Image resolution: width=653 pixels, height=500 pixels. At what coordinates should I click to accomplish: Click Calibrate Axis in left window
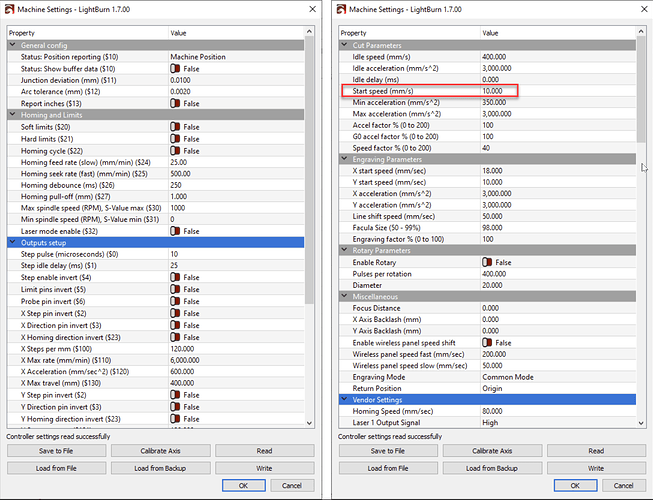[160, 451]
